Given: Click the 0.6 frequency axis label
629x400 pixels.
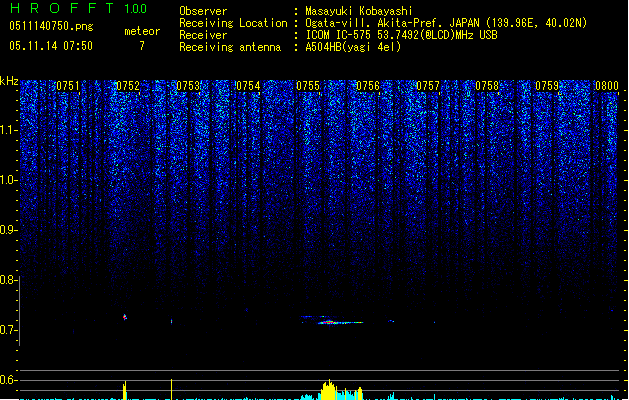Looking at the screenshot, I should tap(9, 380).
